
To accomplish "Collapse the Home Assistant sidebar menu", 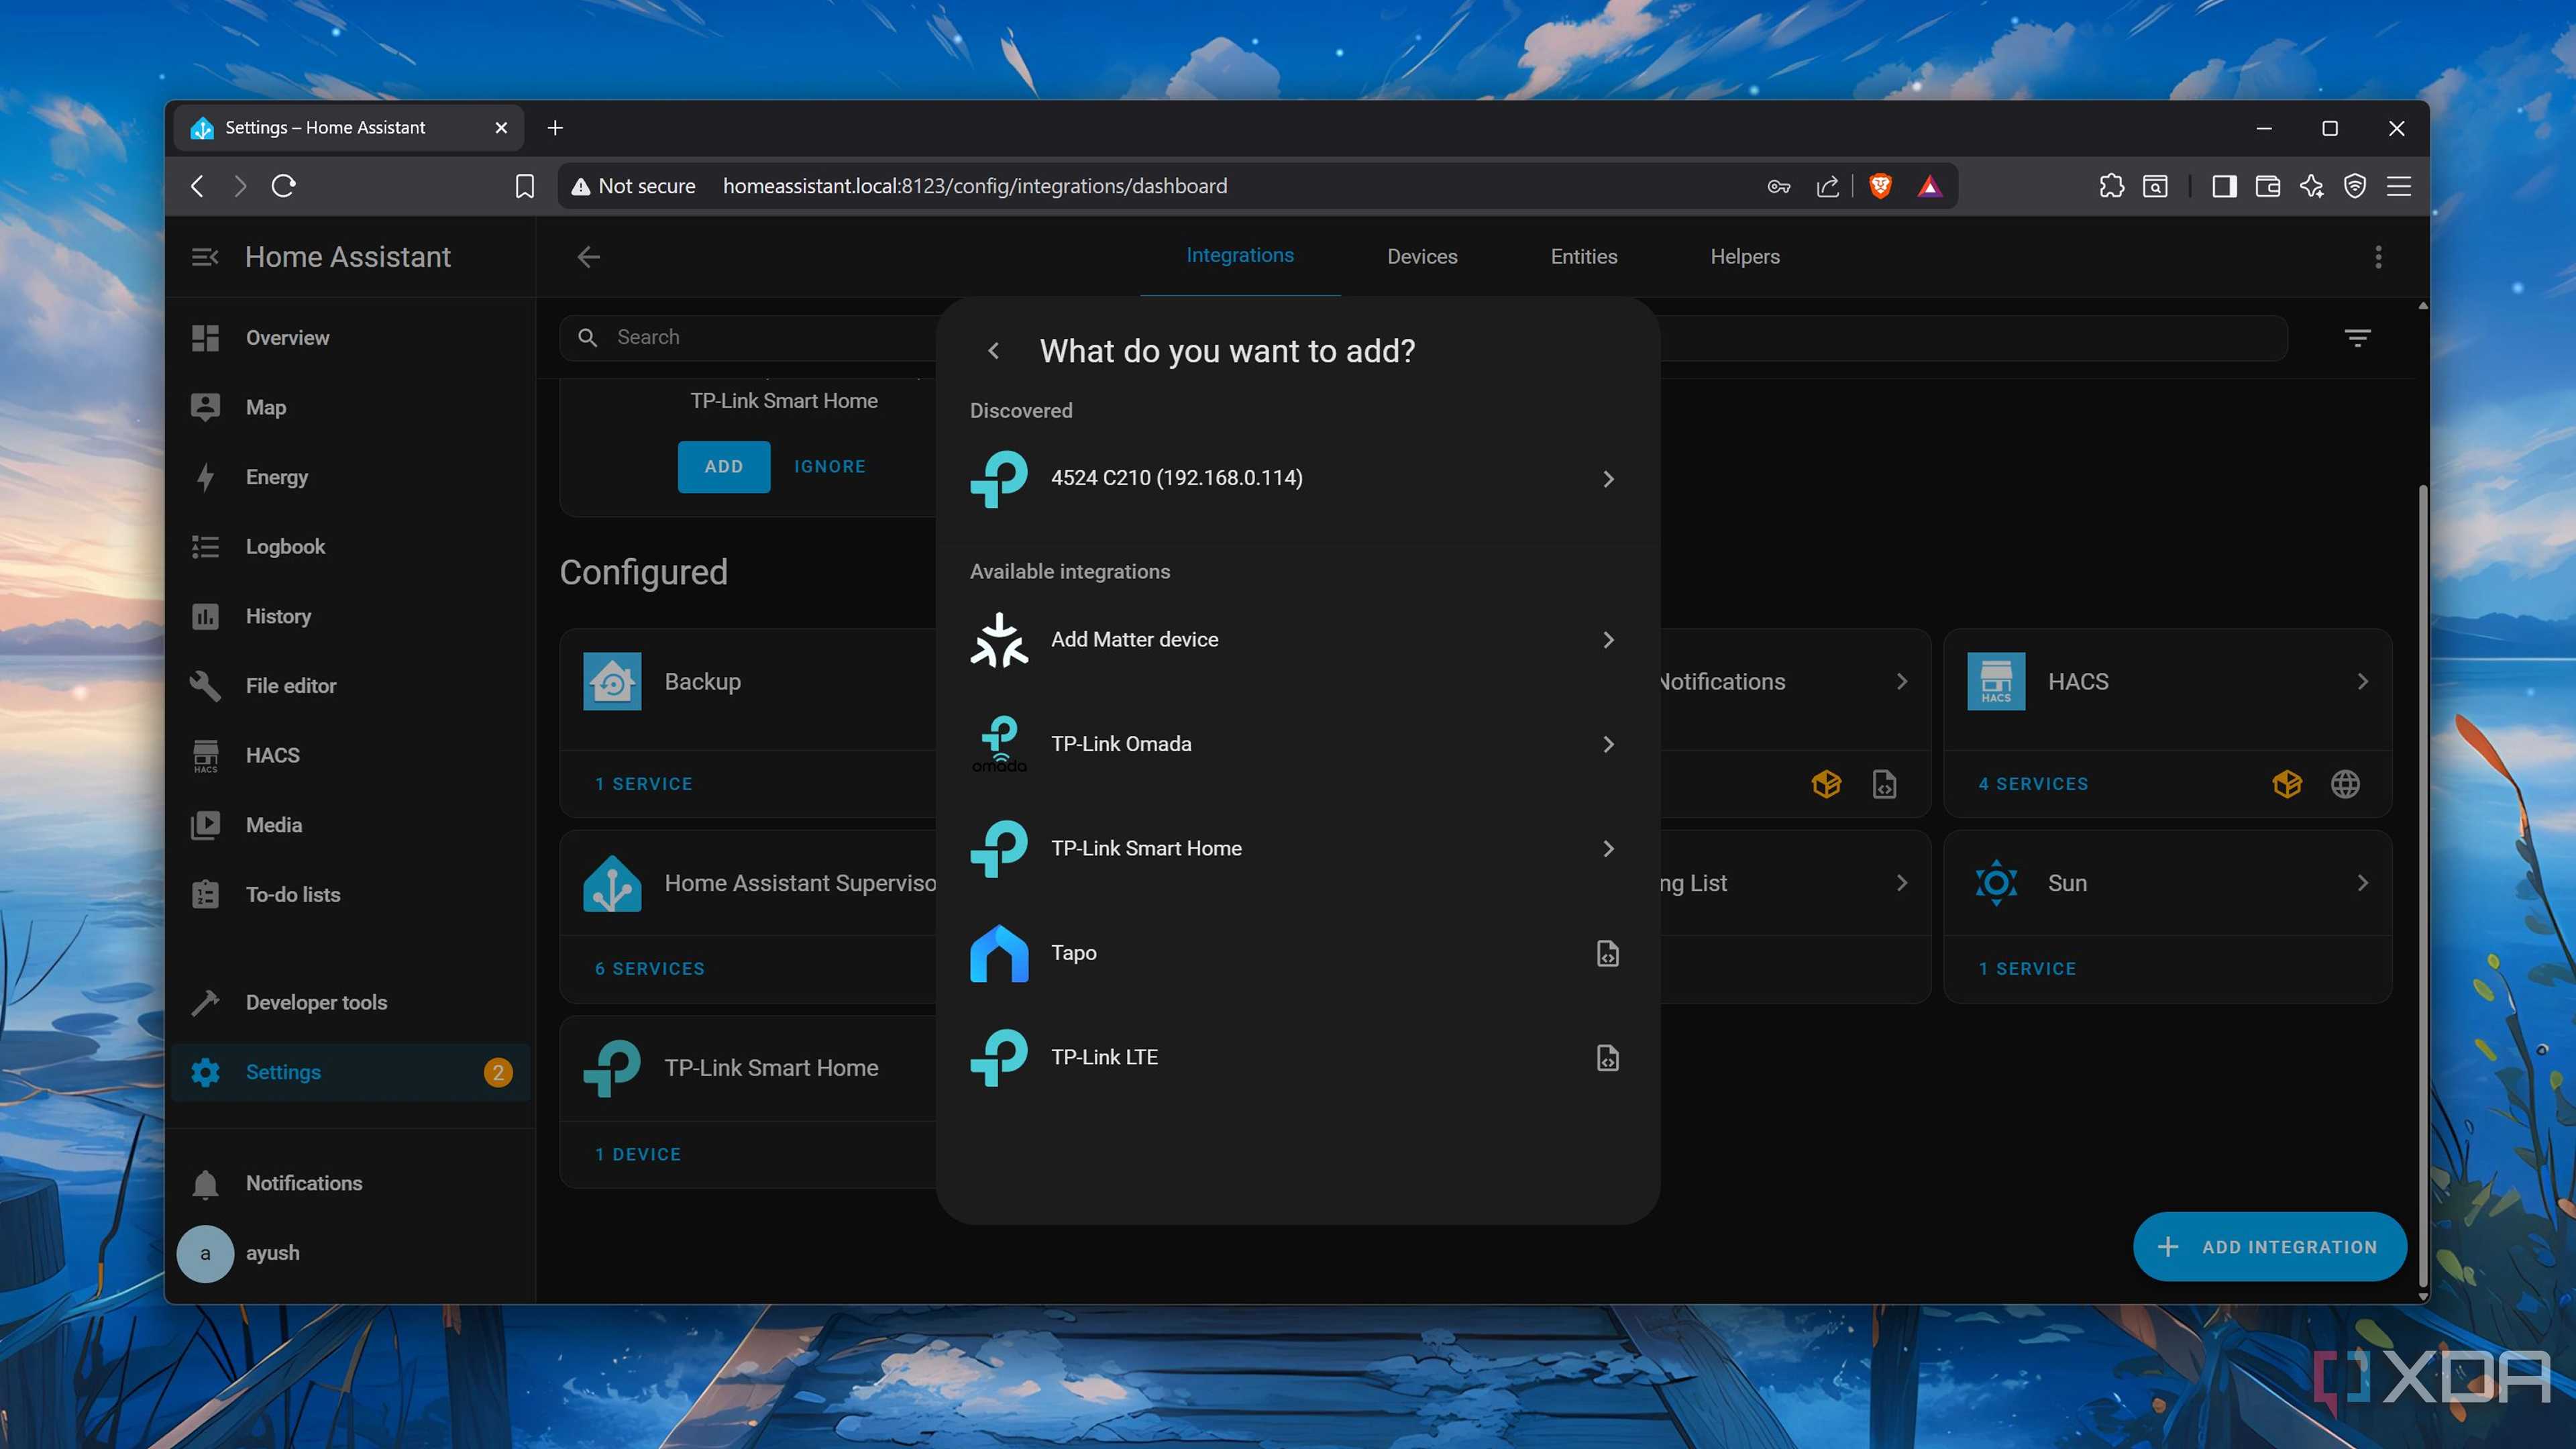I will pyautogui.click(x=204, y=257).
